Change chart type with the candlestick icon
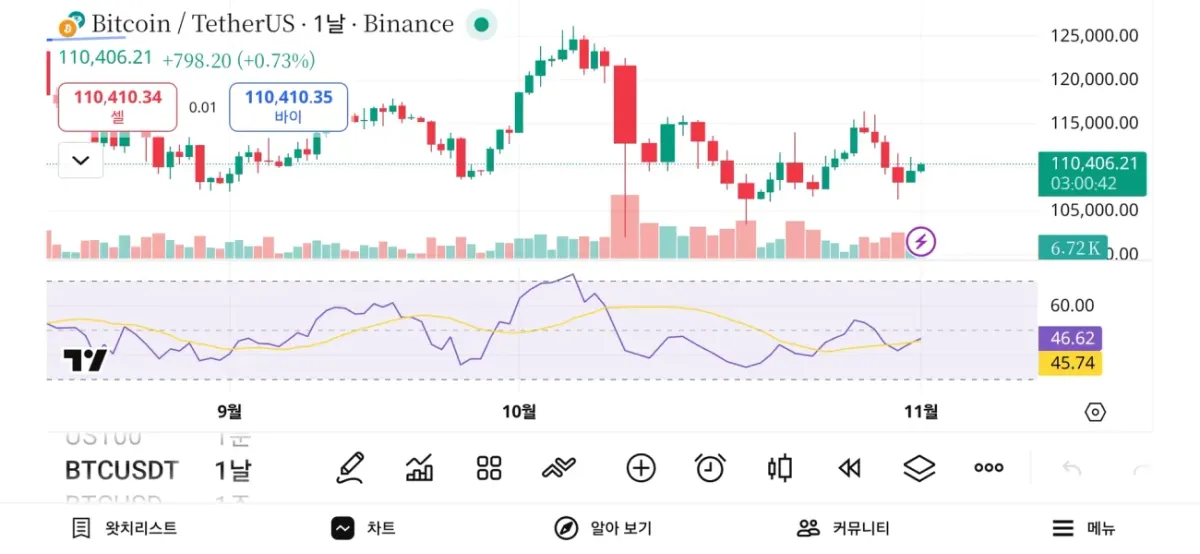1200x554 pixels. [x=780, y=467]
